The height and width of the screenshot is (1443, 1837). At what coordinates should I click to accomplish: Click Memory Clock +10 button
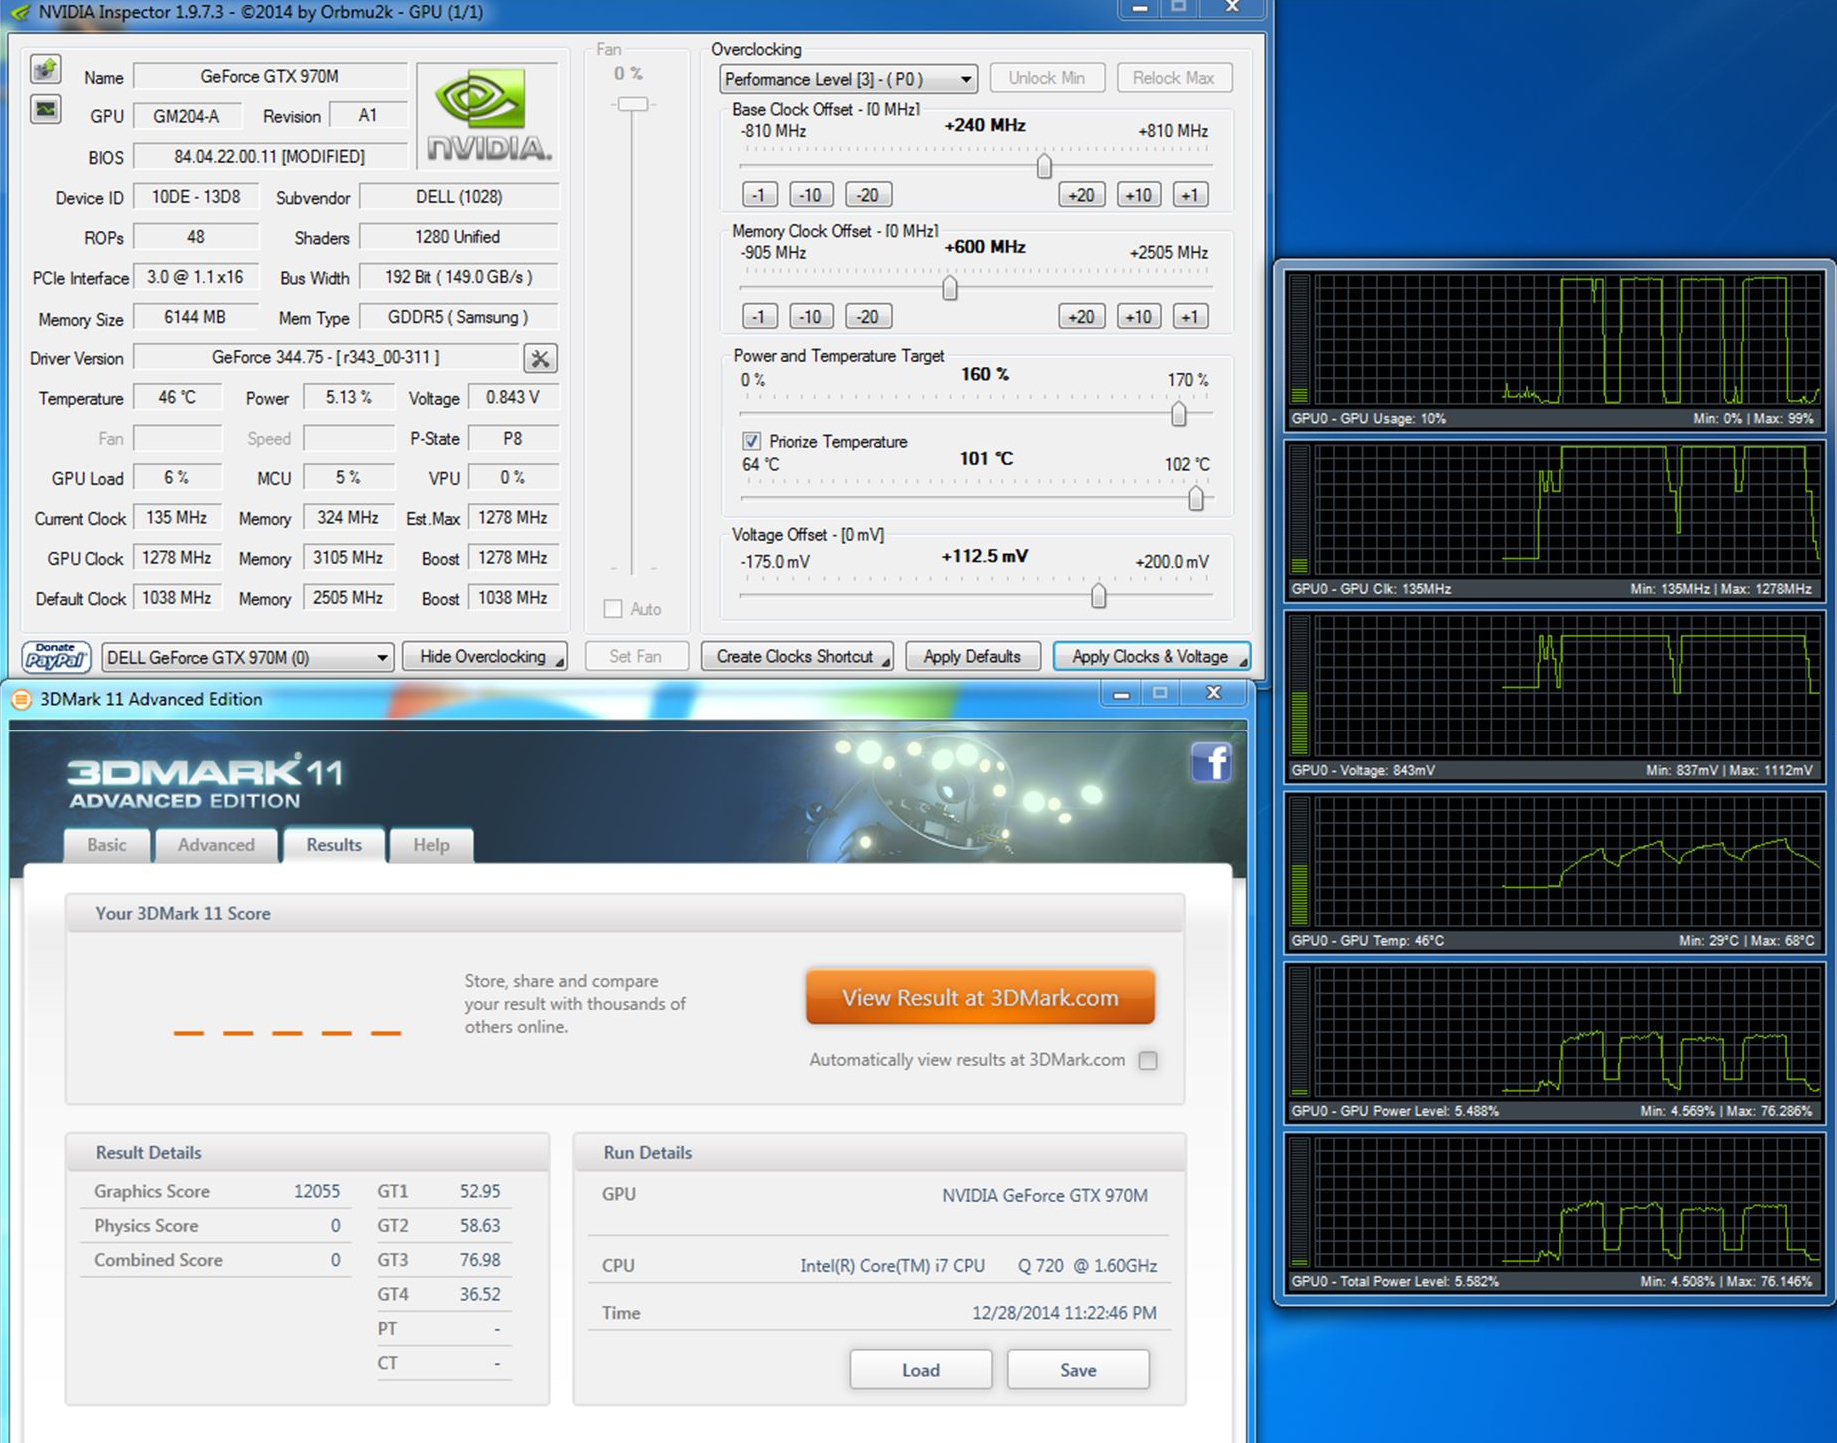point(1138,317)
